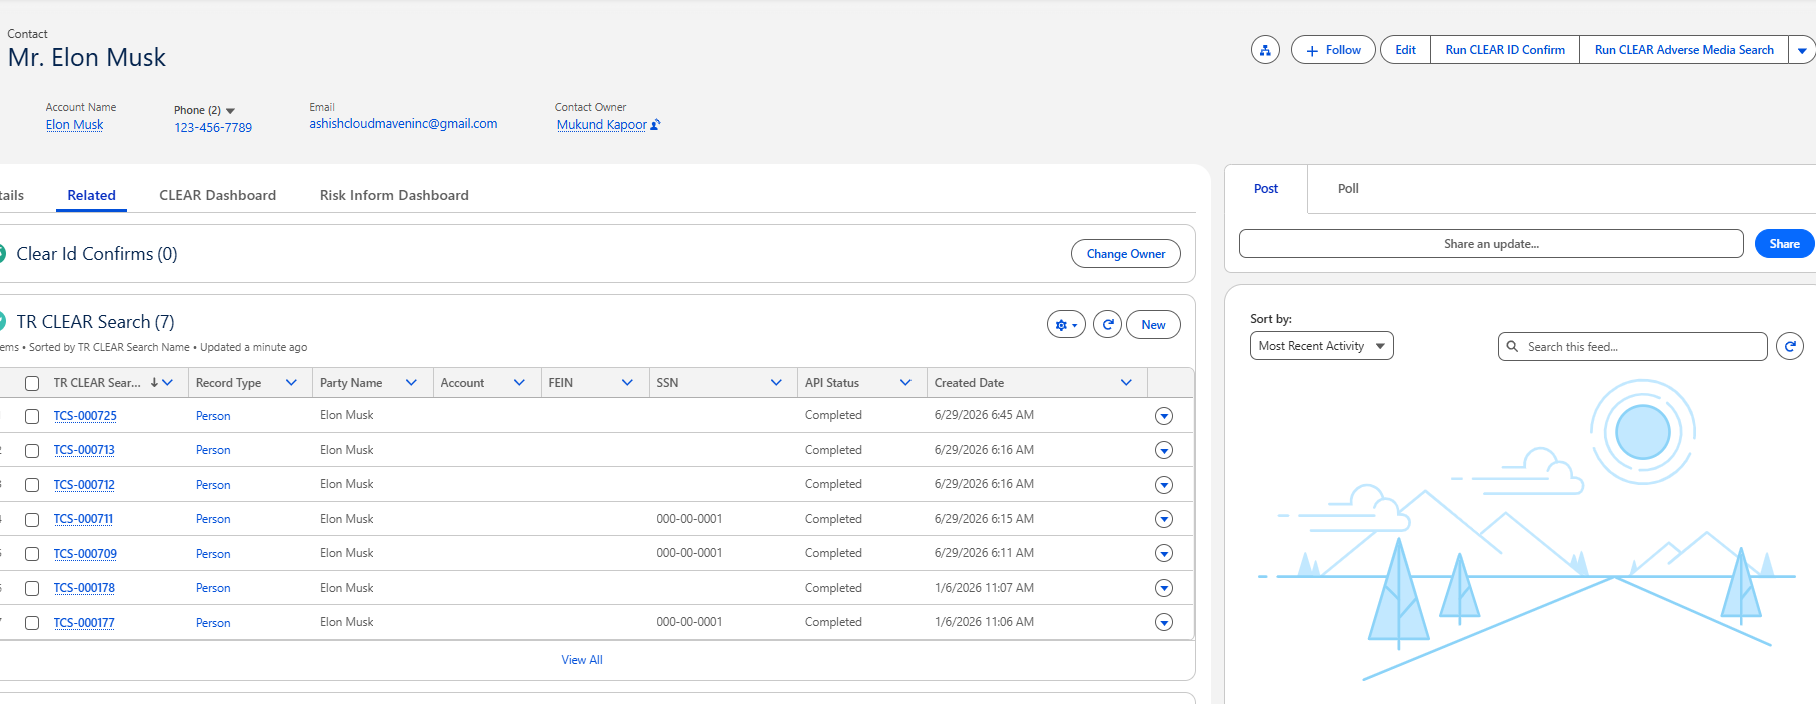Screen dimensions: 1816x704
Task: Run CLEAR ID Confirm action
Action: (x=1505, y=50)
